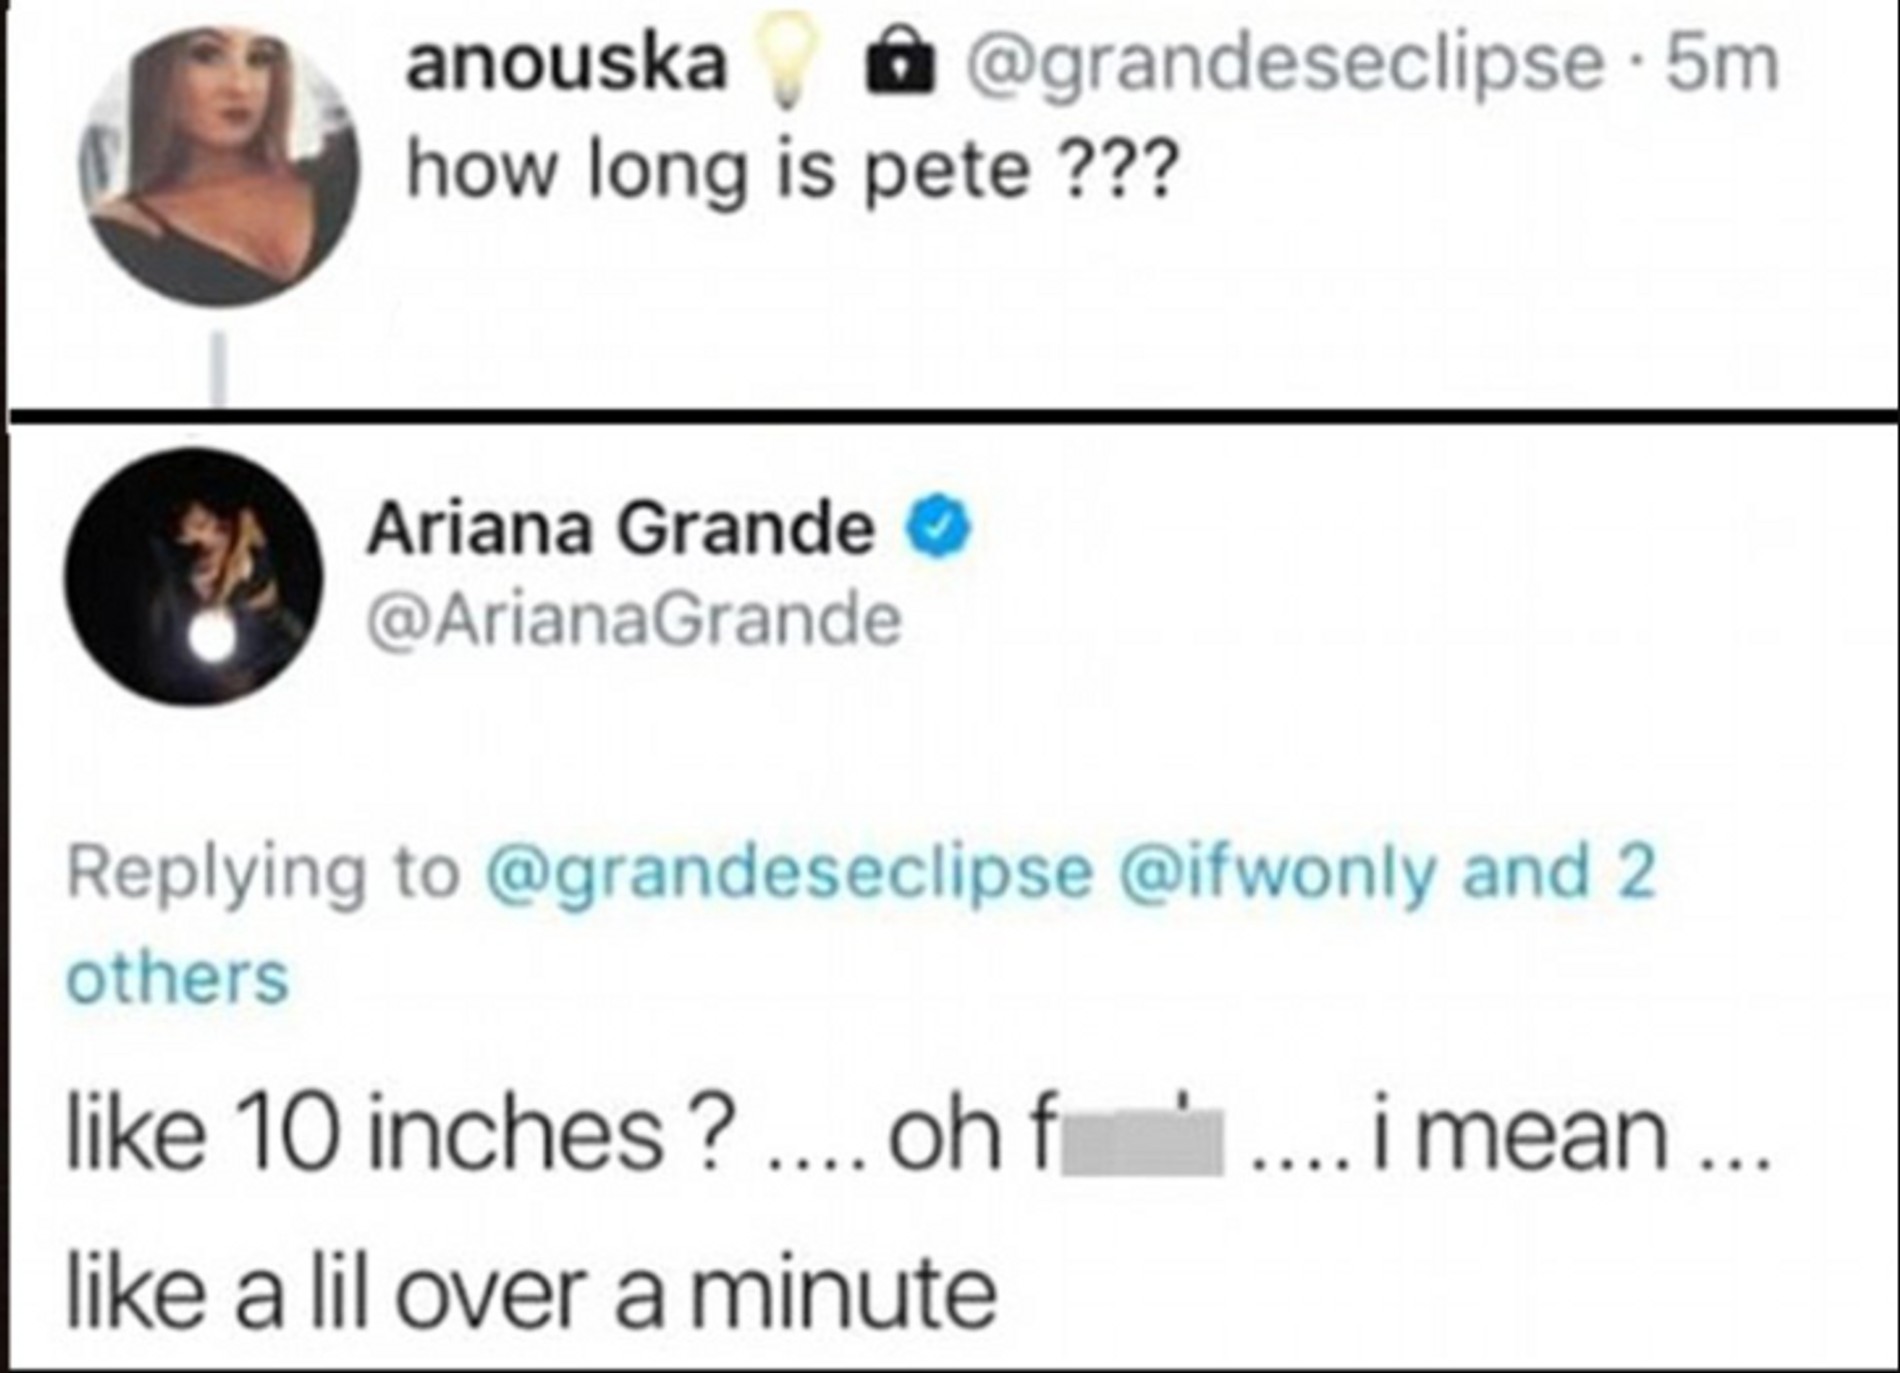Click the gray censored word block

[1140, 1142]
